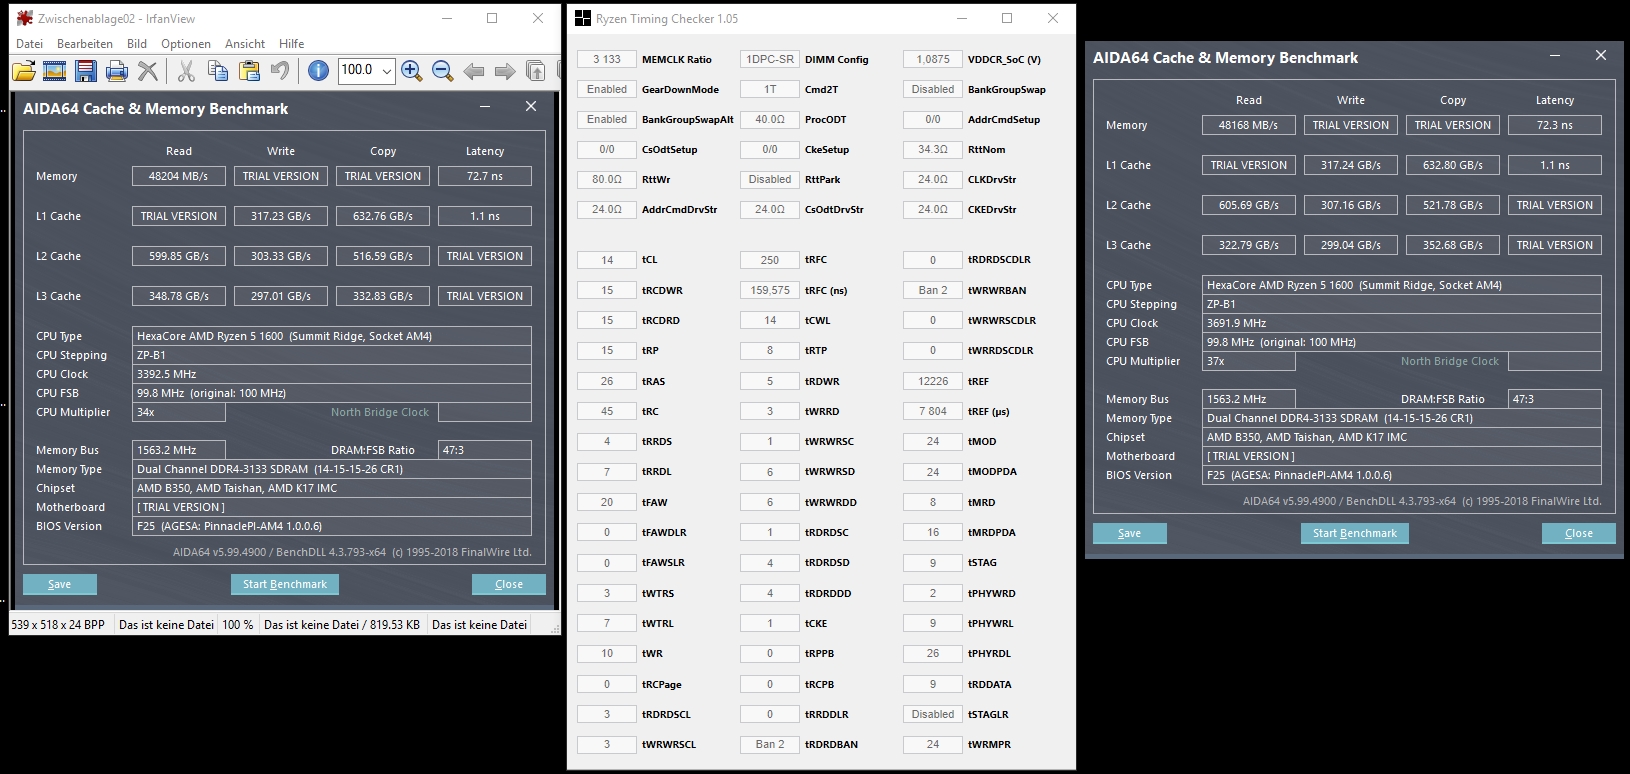Paste from clipboard with the paste icon

[249, 70]
